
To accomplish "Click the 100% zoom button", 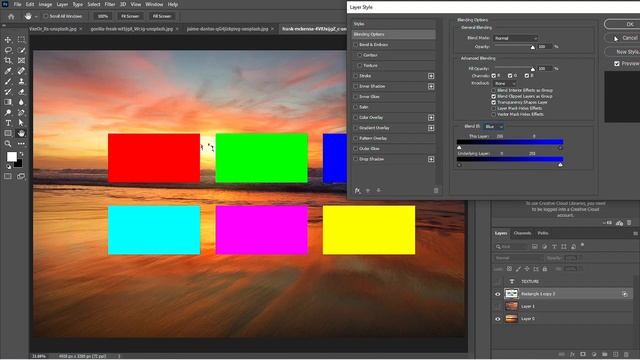I will tap(102, 16).
